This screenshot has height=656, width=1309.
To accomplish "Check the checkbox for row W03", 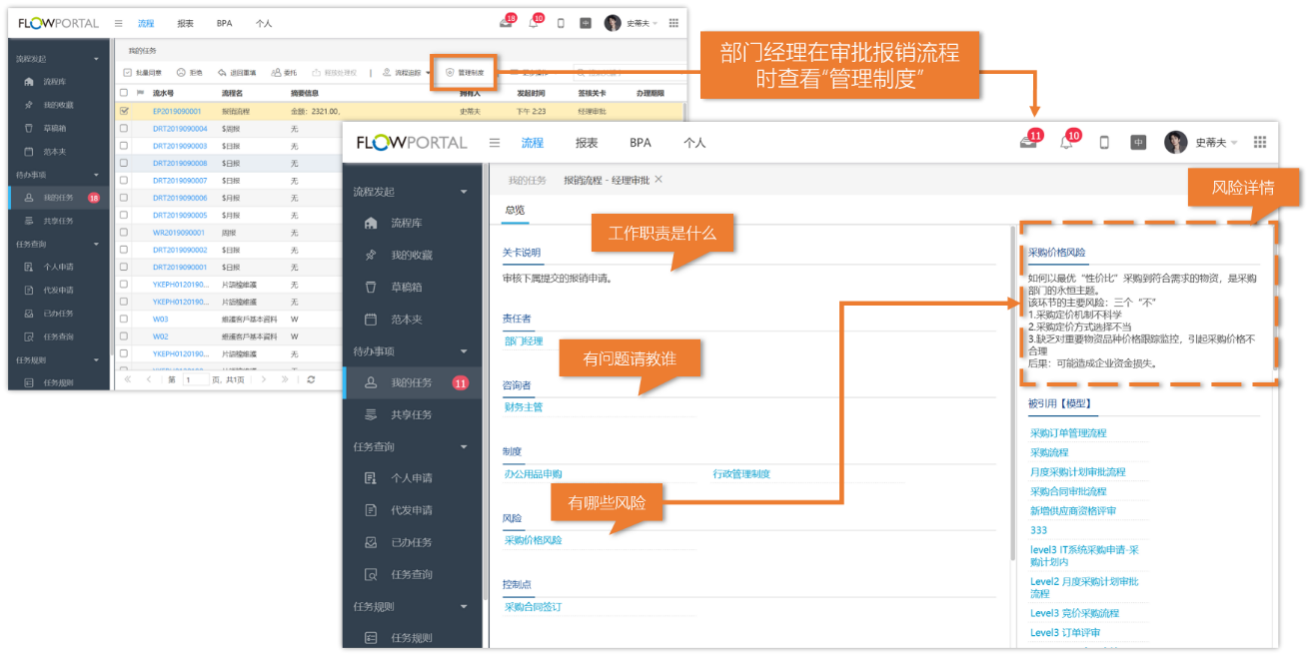I will point(124,320).
